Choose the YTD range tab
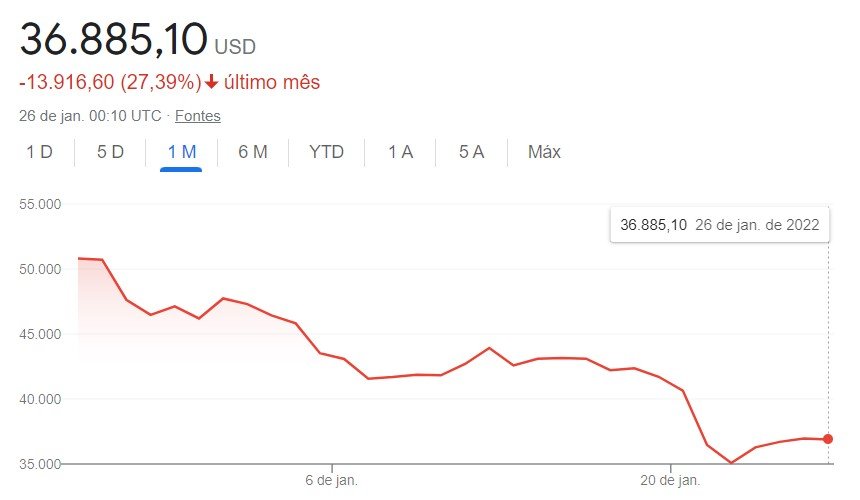This screenshot has width=860, height=500. click(326, 152)
